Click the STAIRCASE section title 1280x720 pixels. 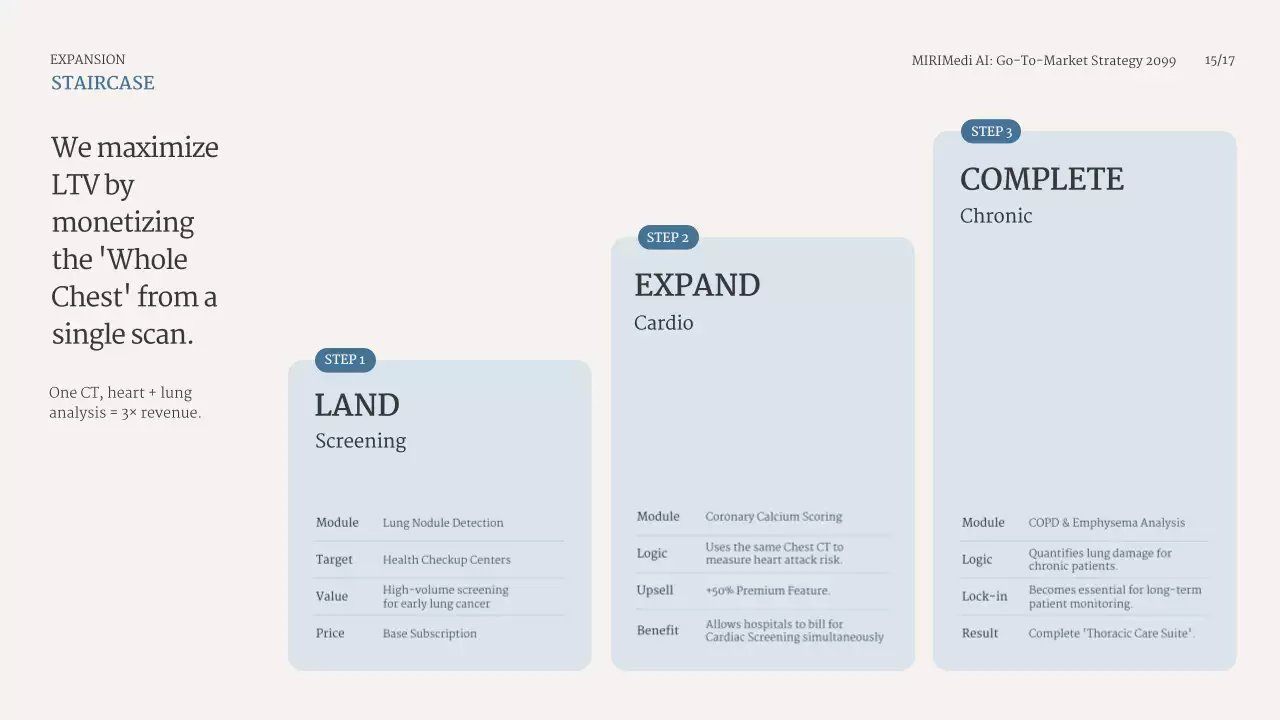(x=103, y=83)
